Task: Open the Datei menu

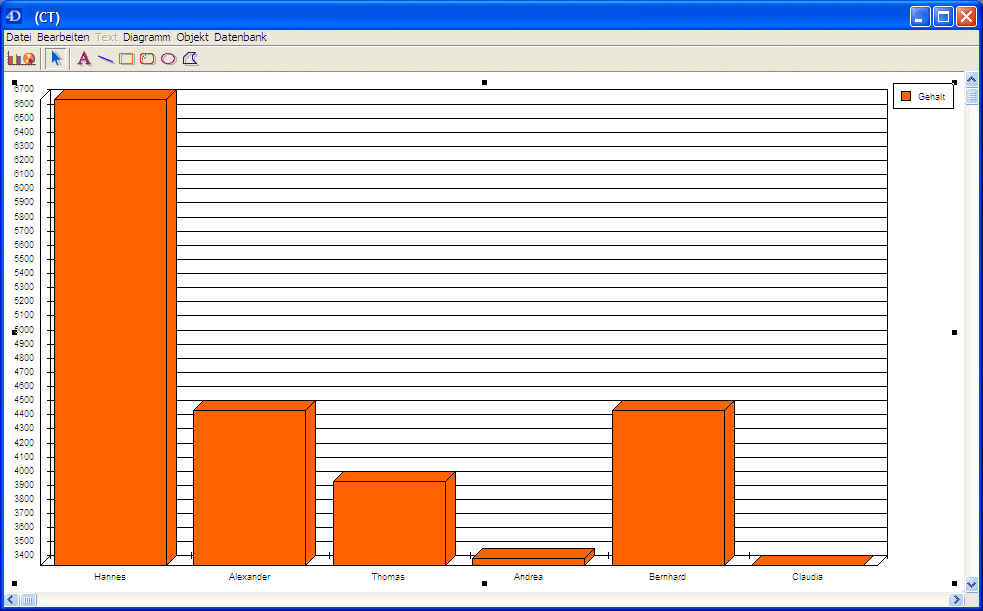Action: (18, 37)
